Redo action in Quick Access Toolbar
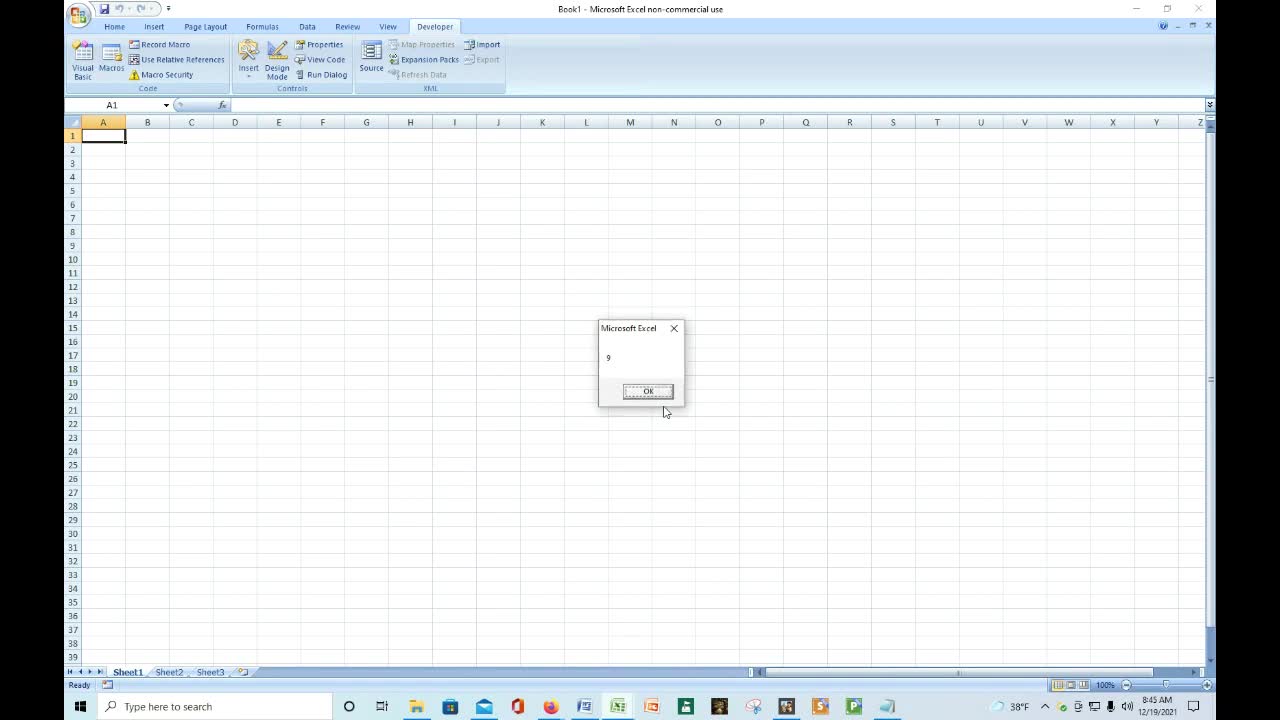Image resolution: width=1280 pixels, height=720 pixels. click(x=141, y=9)
